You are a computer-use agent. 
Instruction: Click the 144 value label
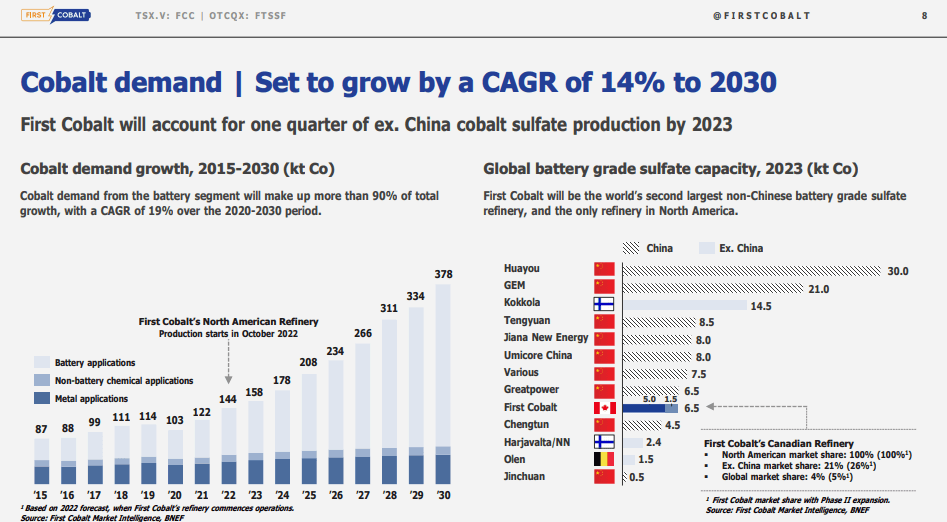[228, 399]
